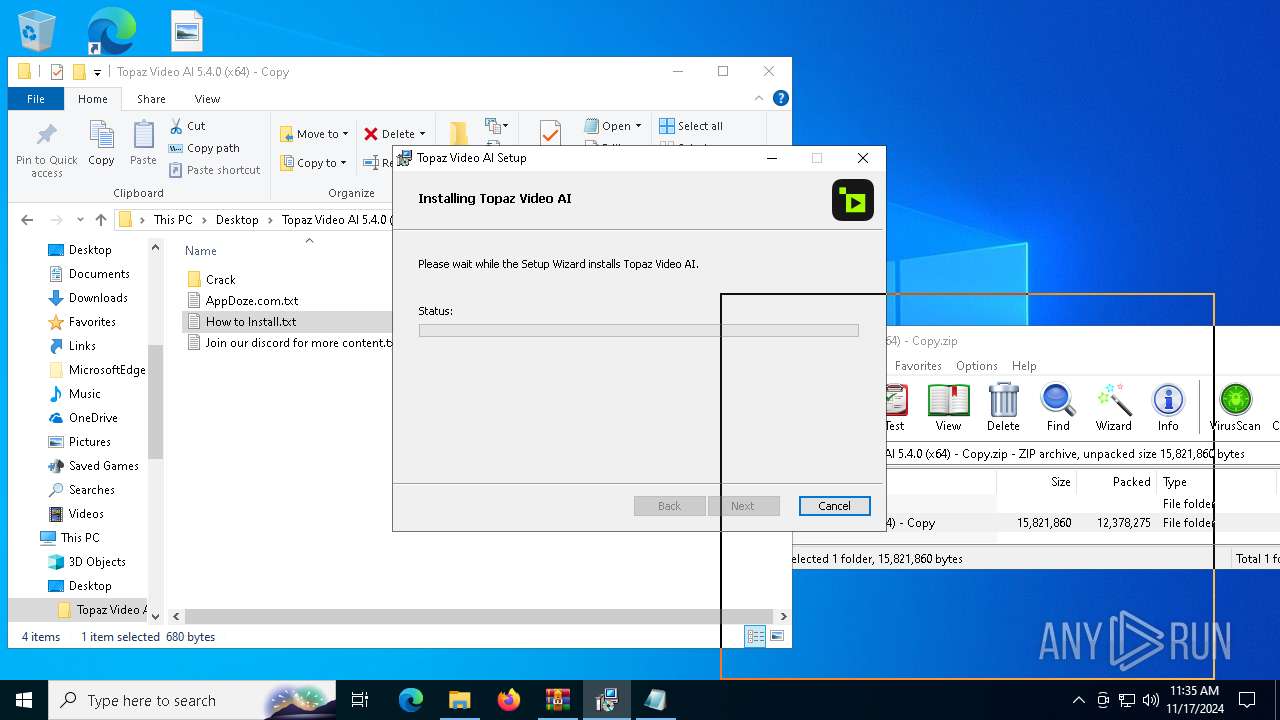Click the WinRAR Delete icon
Image resolution: width=1280 pixels, height=720 pixels.
(x=1003, y=408)
